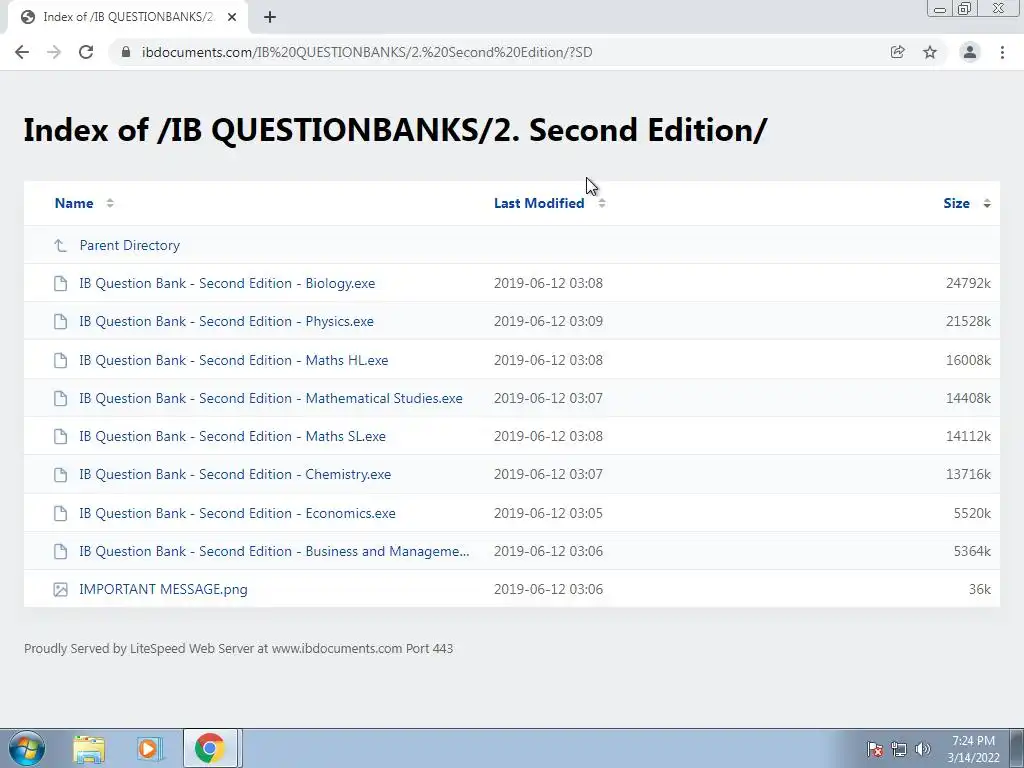The height and width of the screenshot is (768, 1024).
Task: Click the Chrome taskbar icon
Action: point(210,748)
